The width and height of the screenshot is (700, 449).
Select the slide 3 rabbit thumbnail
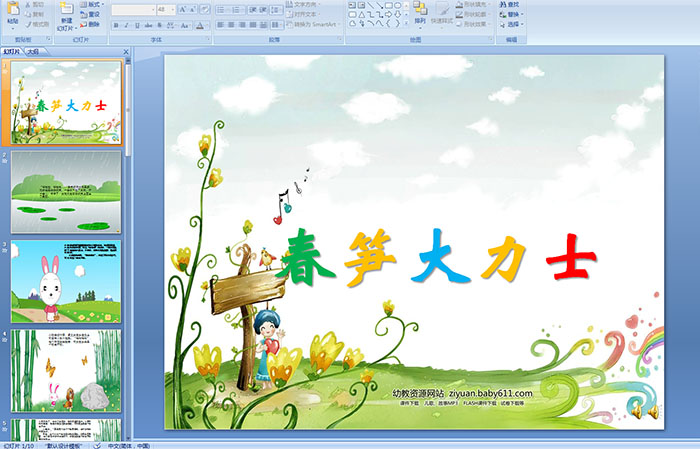click(x=66, y=281)
